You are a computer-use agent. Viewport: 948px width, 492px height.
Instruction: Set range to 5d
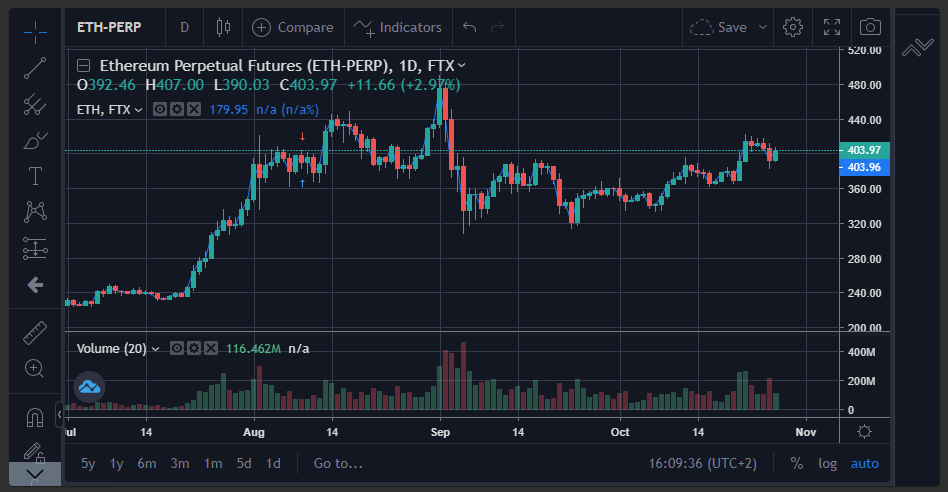click(x=244, y=464)
